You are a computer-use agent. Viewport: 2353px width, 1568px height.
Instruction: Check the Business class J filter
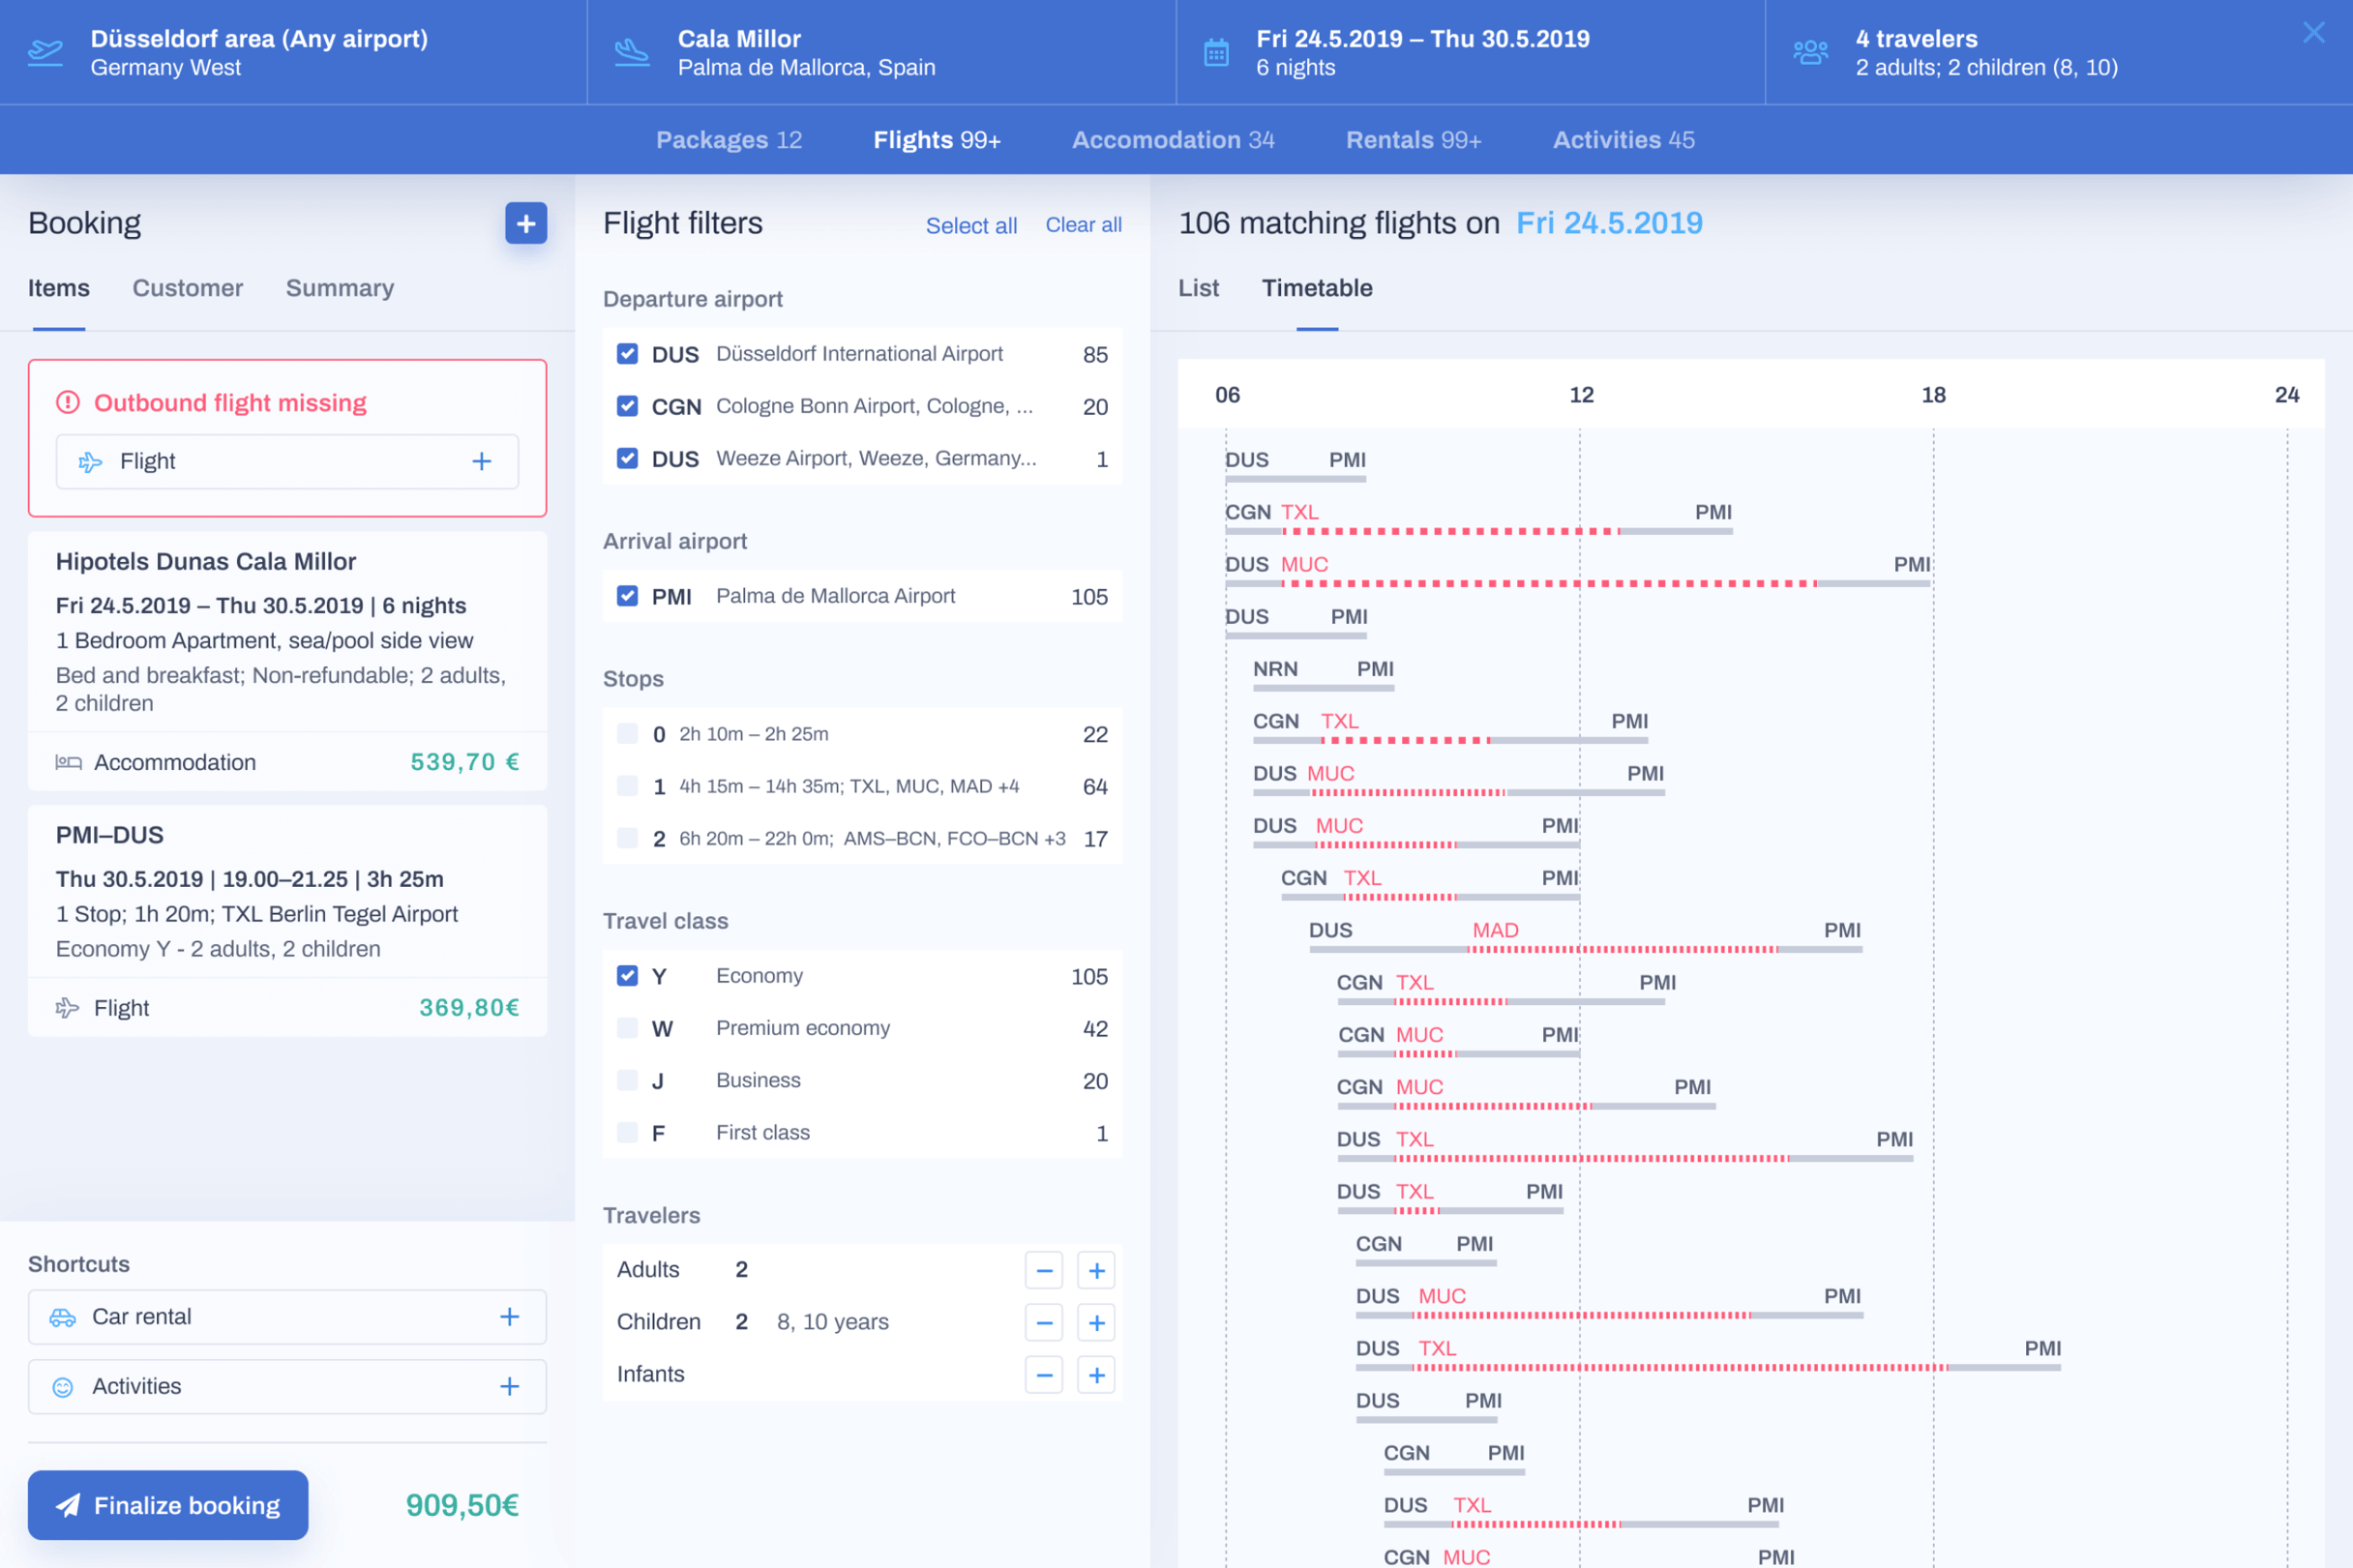(627, 1080)
